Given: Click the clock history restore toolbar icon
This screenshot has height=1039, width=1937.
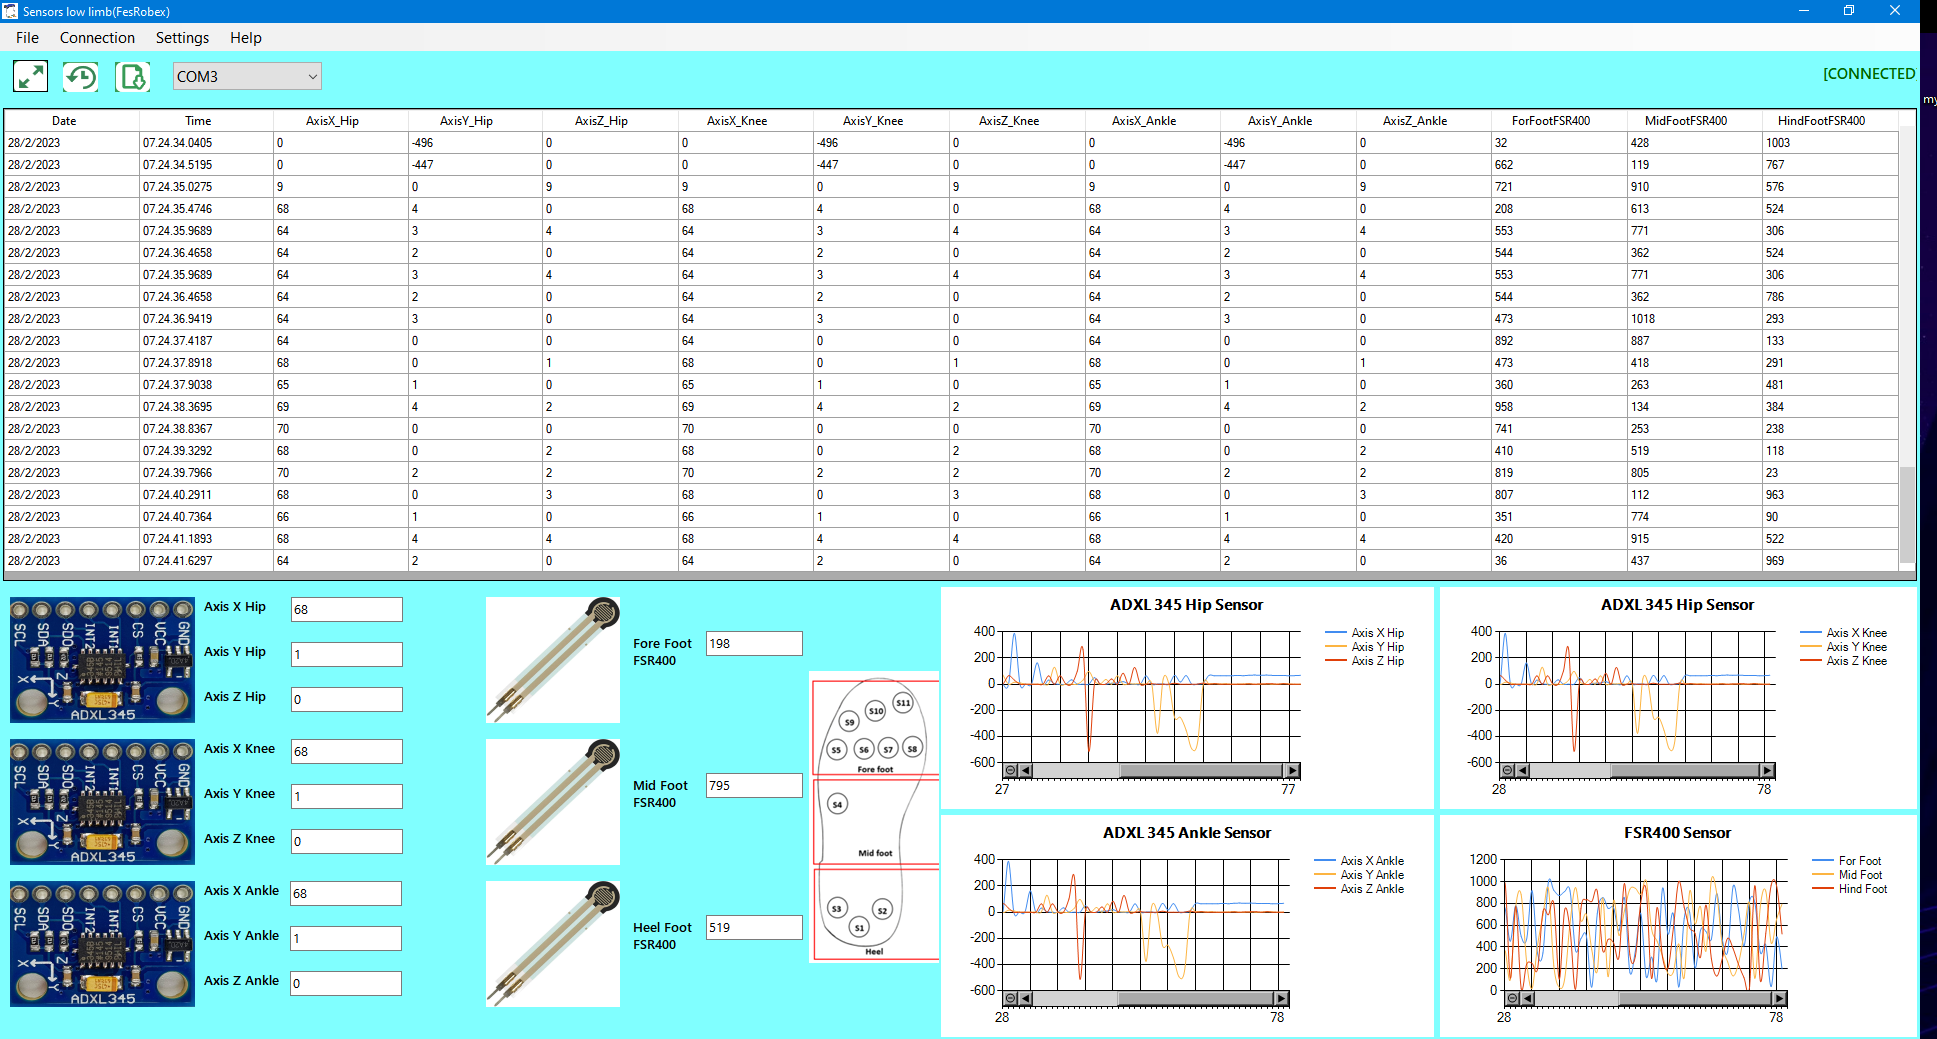Looking at the screenshot, I should [81, 76].
